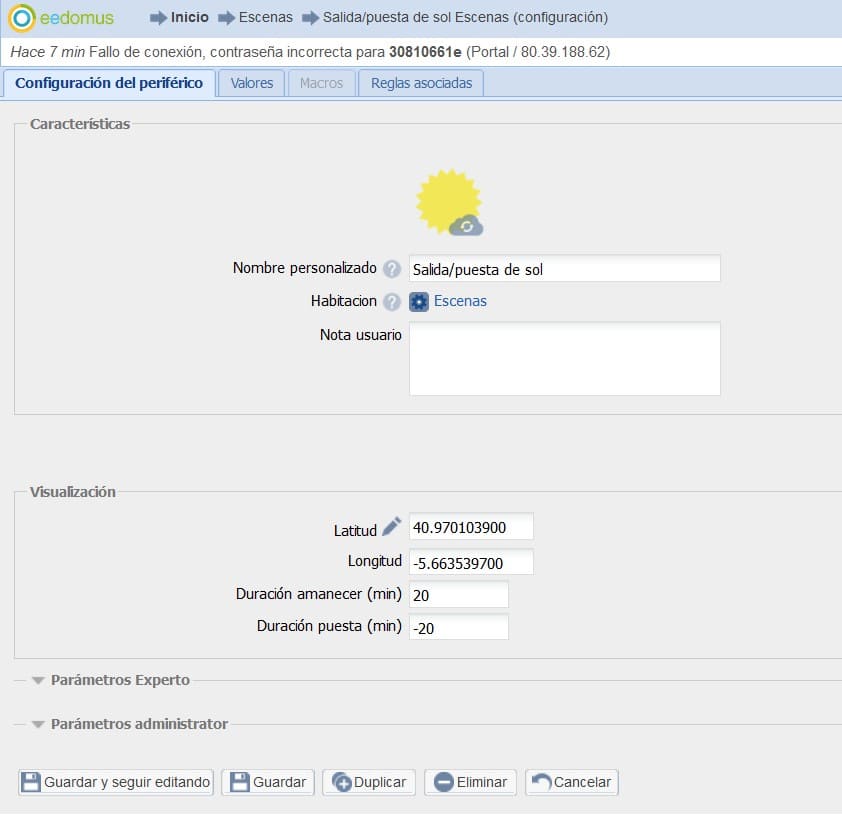Viewport: 842px width, 816px height.
Task: Click the eedomus logo icon
Action: (22, 18)
